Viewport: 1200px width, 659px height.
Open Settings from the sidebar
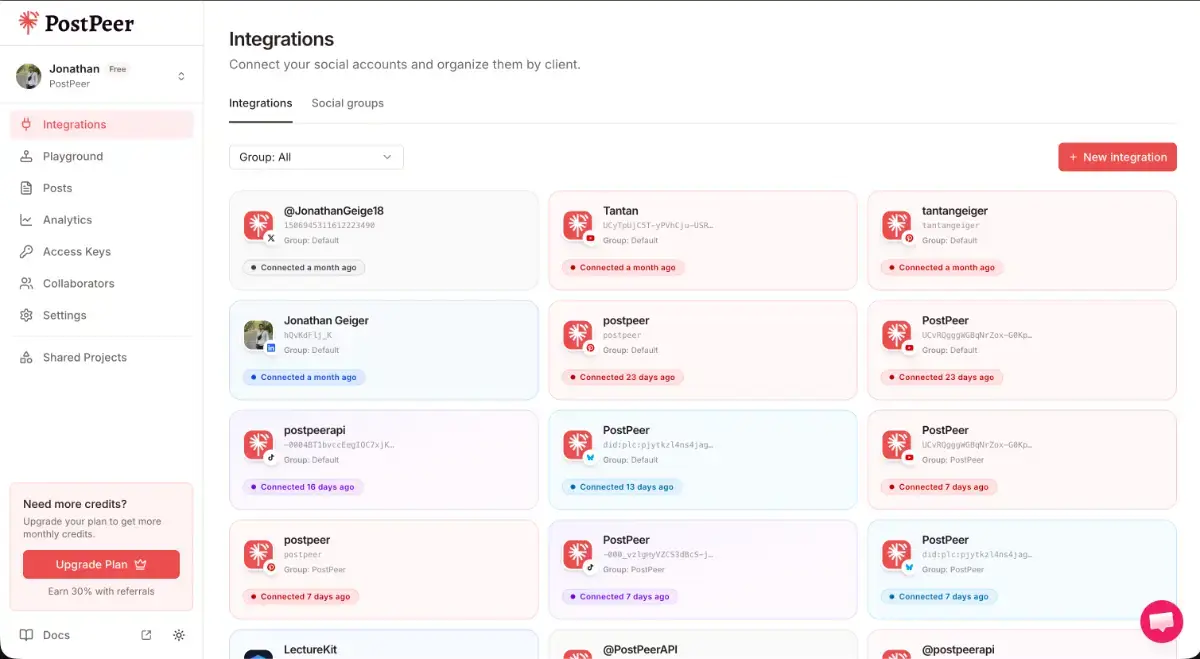click(101, 315)
